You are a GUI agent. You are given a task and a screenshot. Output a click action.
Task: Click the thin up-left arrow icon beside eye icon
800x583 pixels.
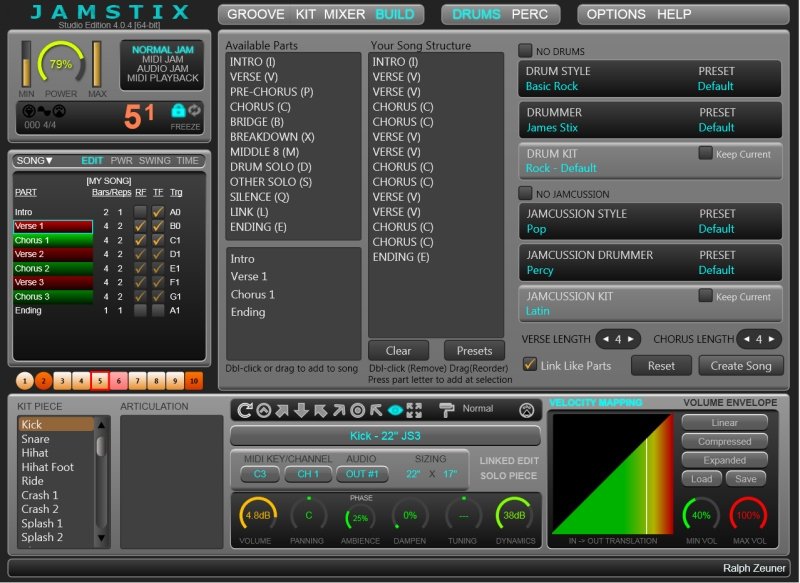point(377,410)
